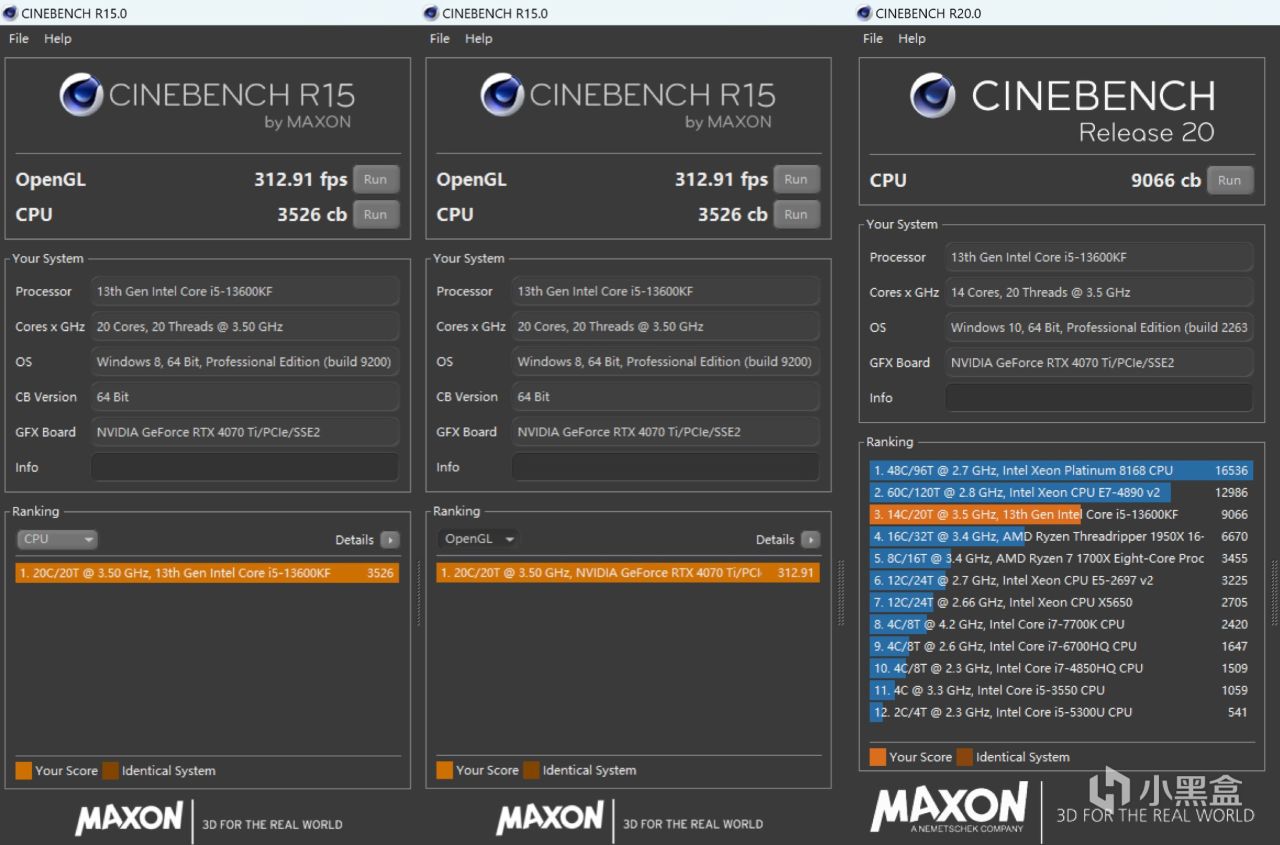Click Identical System brown swatch in R20 window
Screen dimensions: 1280x845
click(x=964, y=757)
